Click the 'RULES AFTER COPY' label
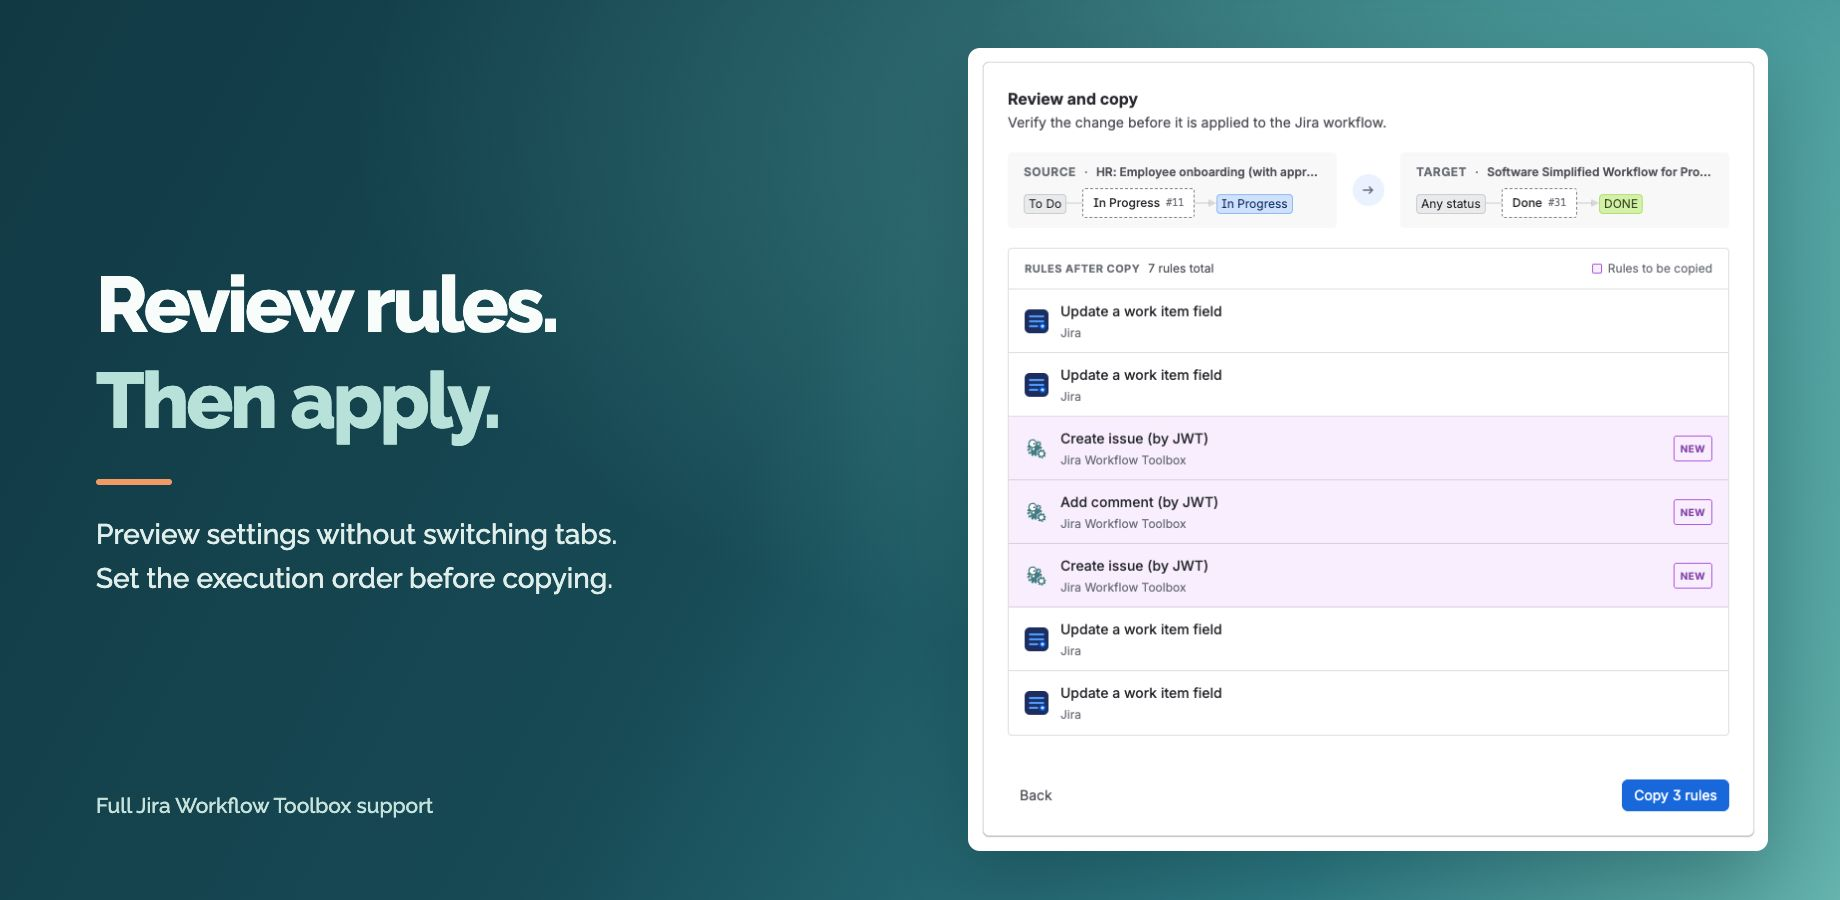 tap(1082, 269)
